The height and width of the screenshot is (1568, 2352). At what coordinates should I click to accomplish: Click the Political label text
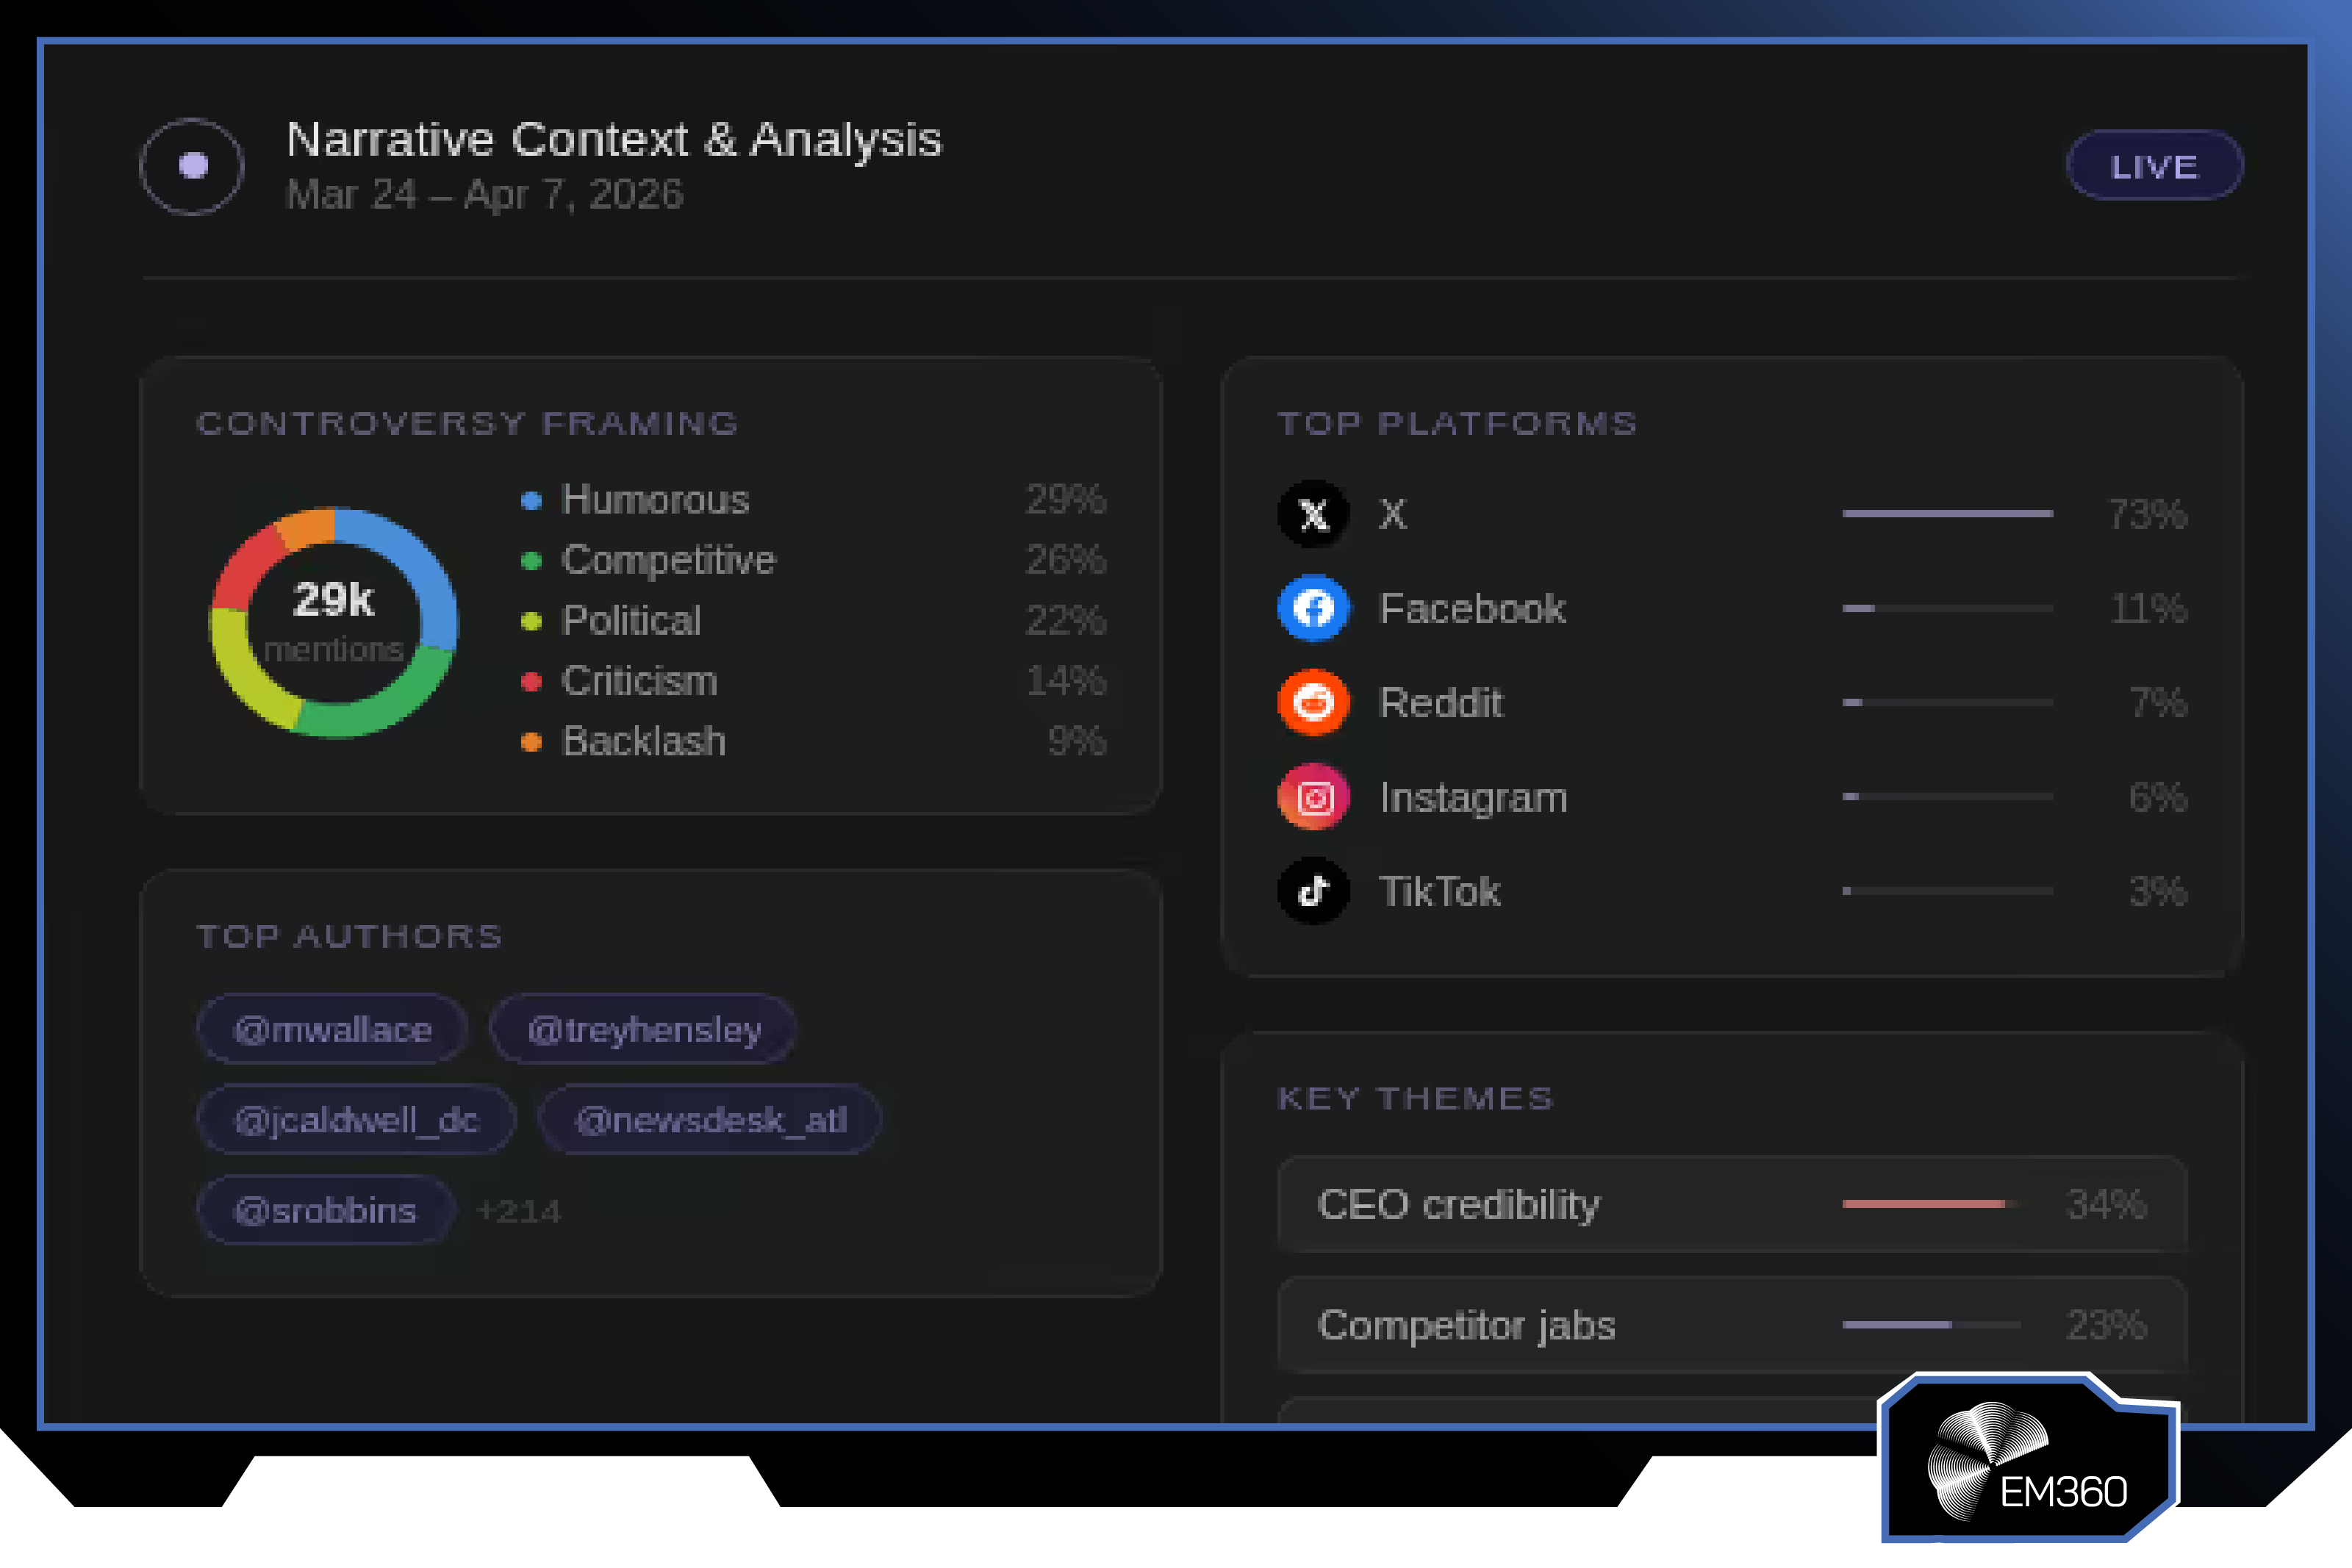631,621
